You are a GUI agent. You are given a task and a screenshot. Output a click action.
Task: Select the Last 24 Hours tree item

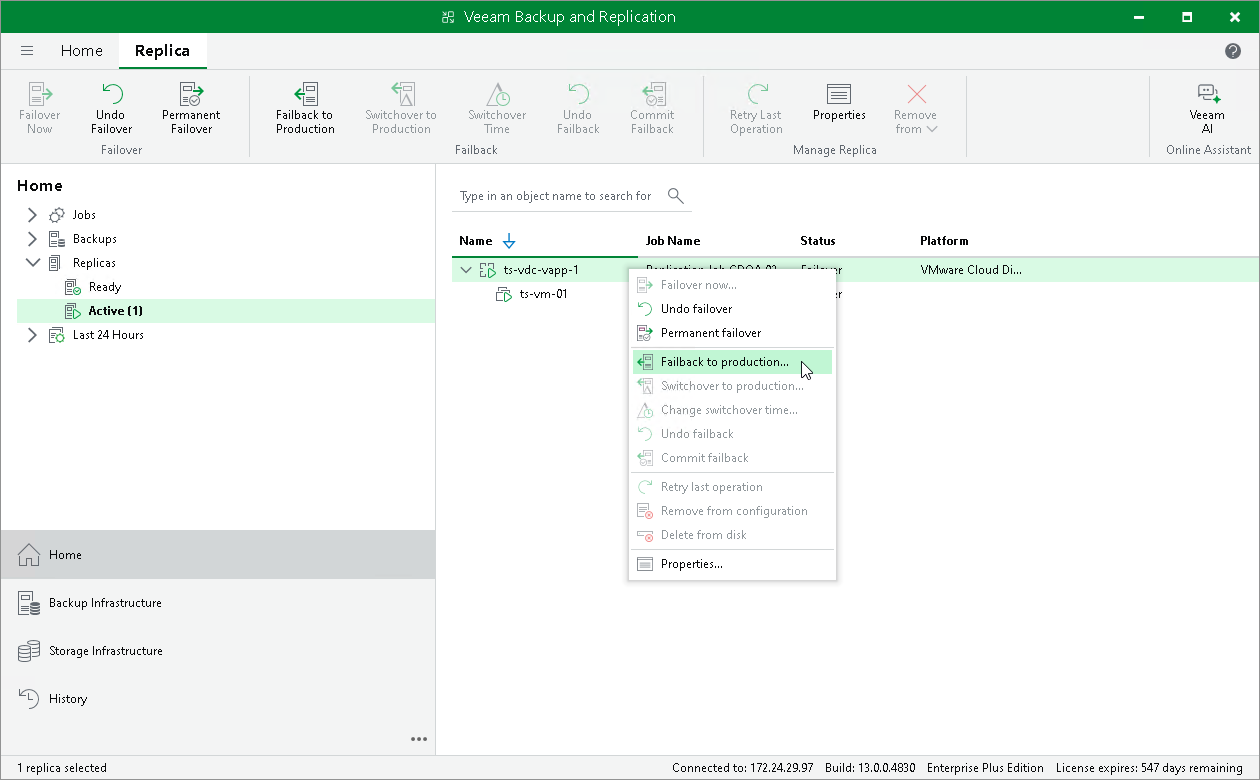click(x=108, y=335)
